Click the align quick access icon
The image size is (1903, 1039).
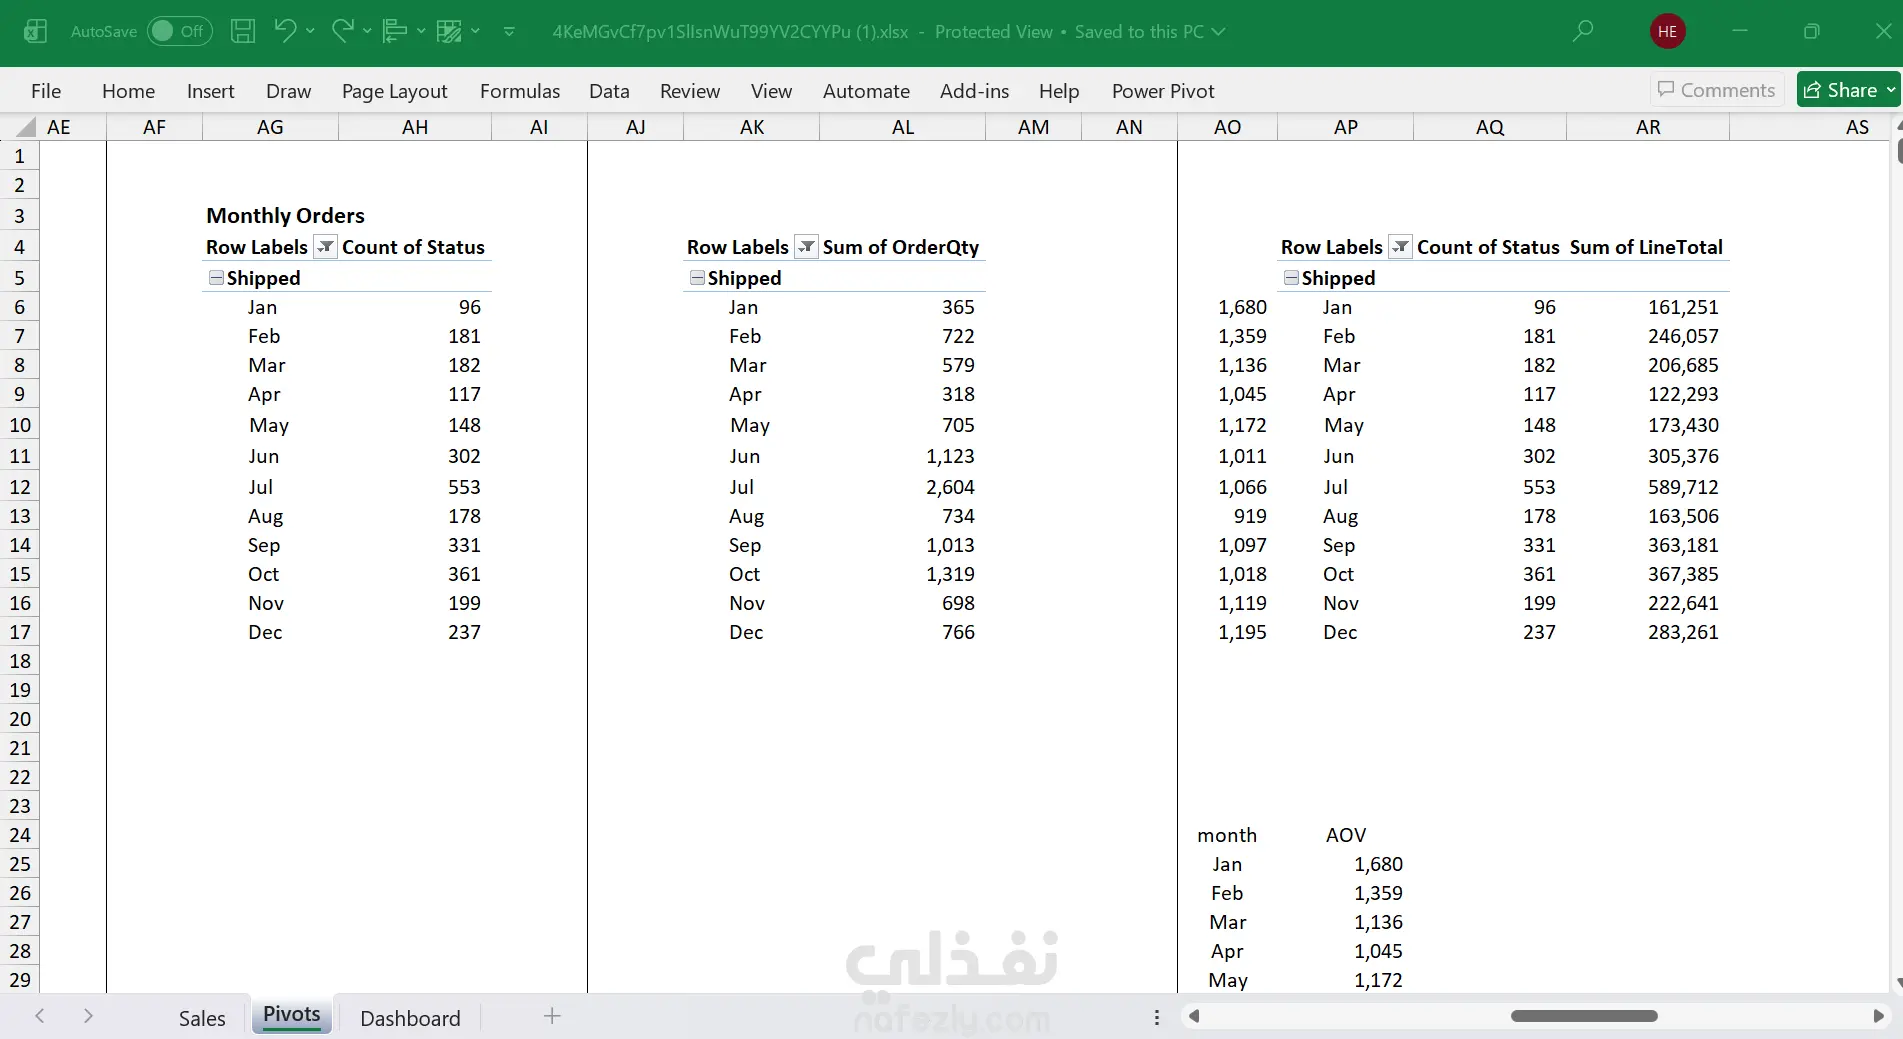click(395, 31)
